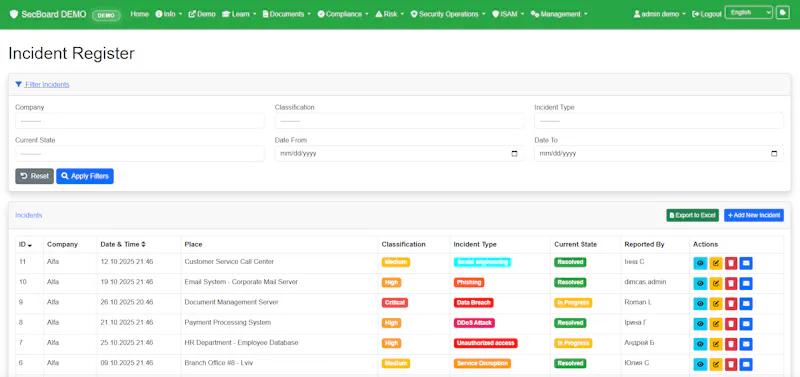
Task: Edit incident 9 Document Management Server
Action: click(716, 304)
